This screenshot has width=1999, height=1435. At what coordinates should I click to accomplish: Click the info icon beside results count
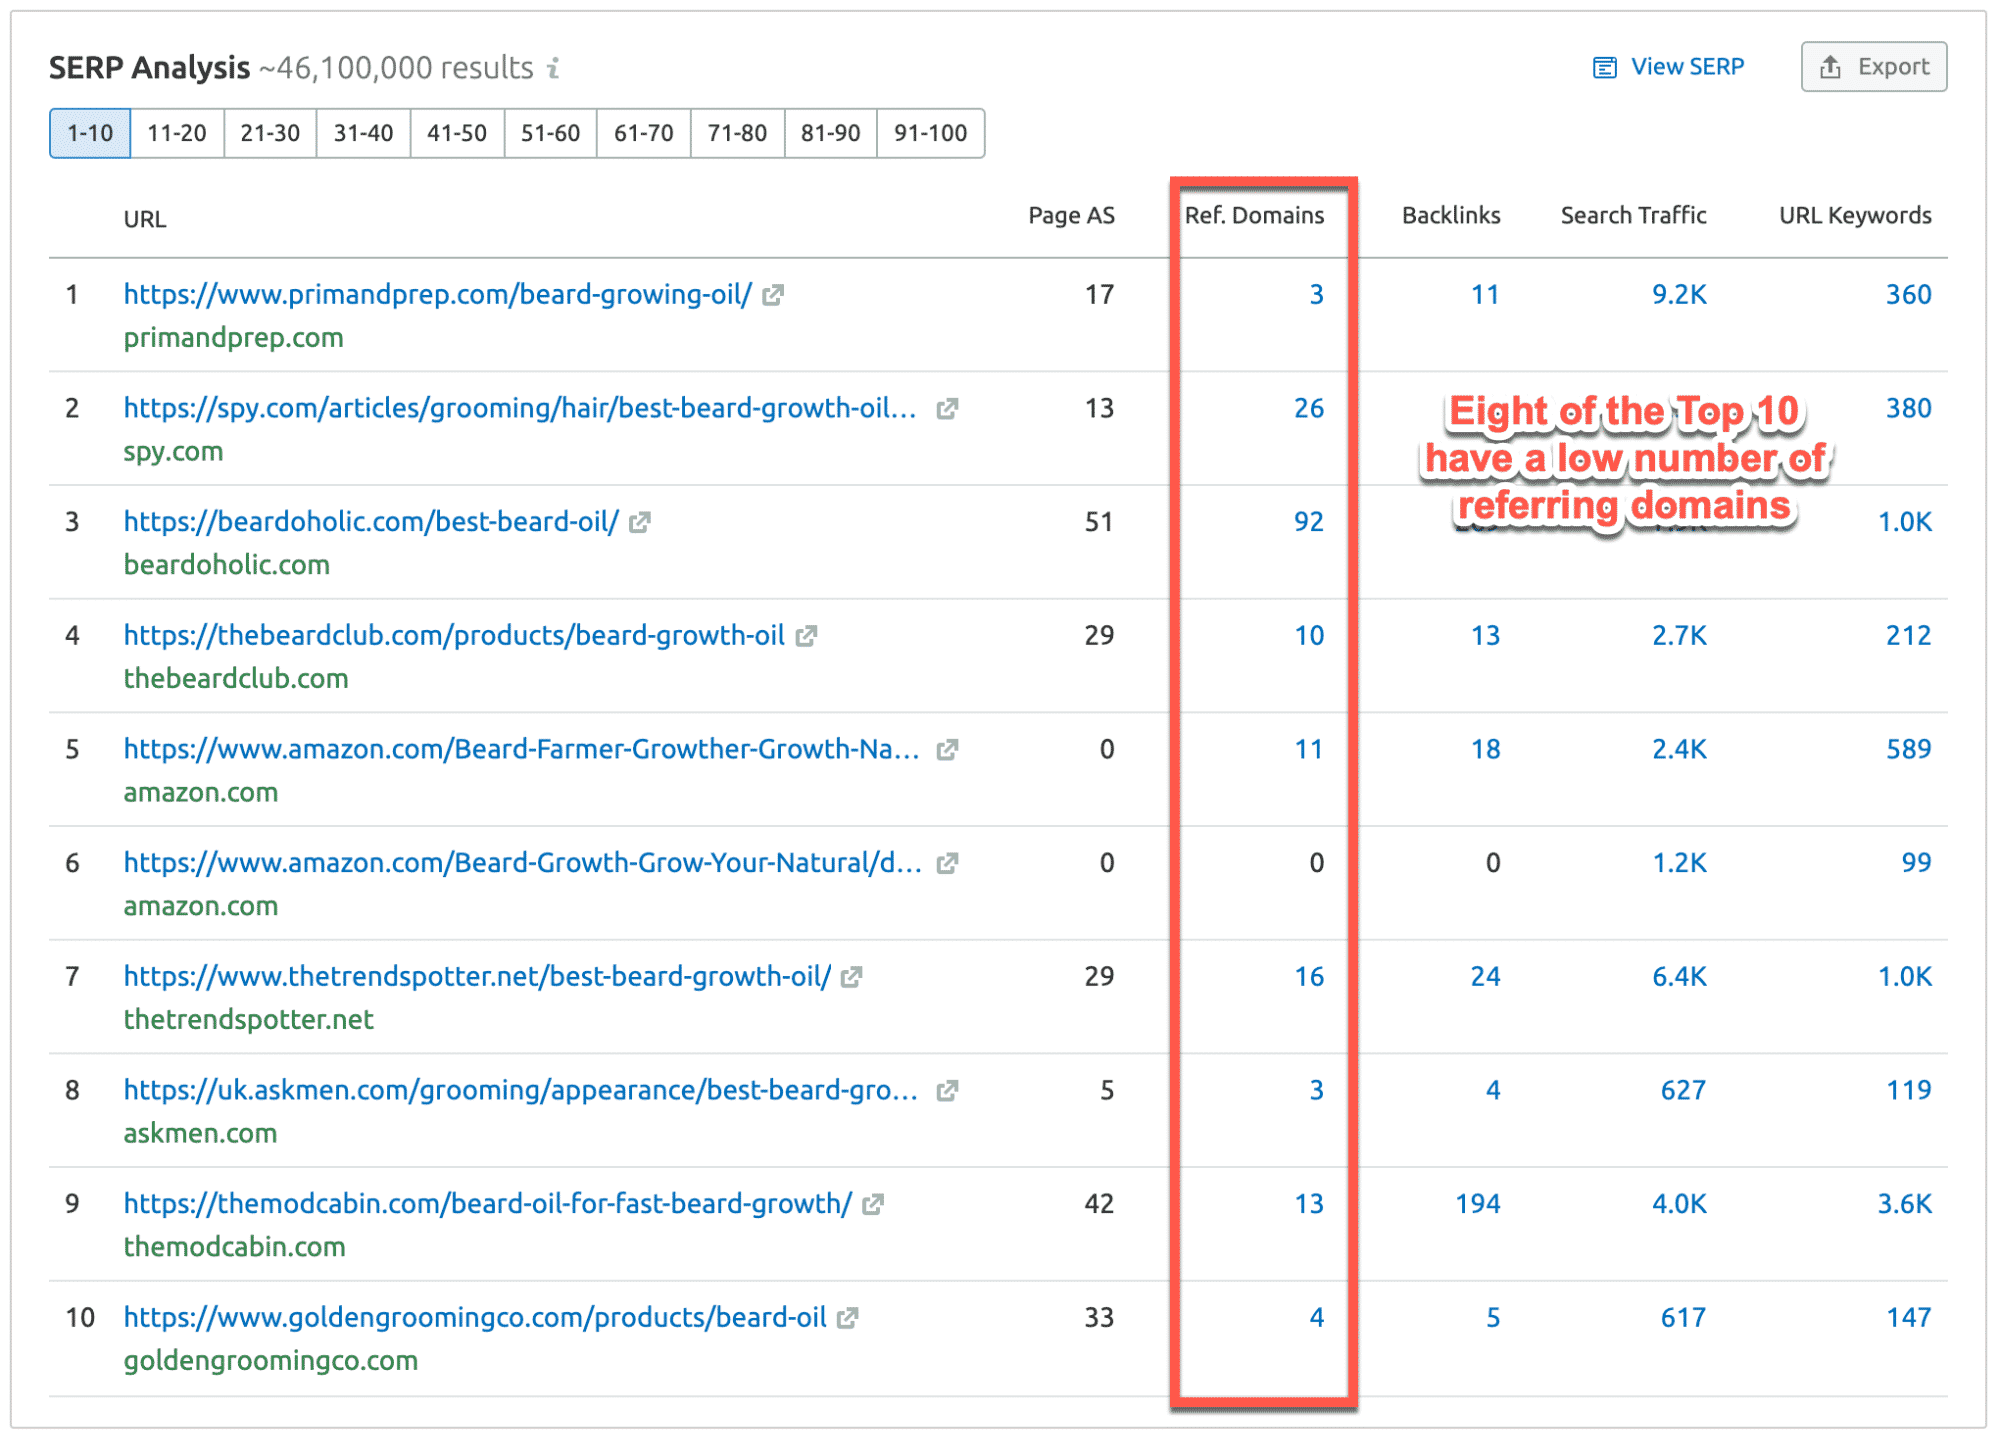click(x=554, y=68)
